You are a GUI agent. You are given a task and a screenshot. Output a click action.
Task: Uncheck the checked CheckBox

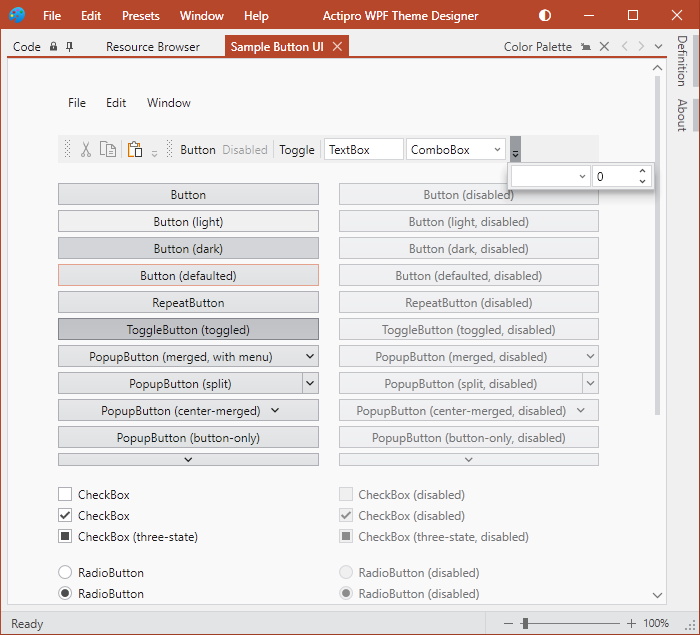[65, 515]
